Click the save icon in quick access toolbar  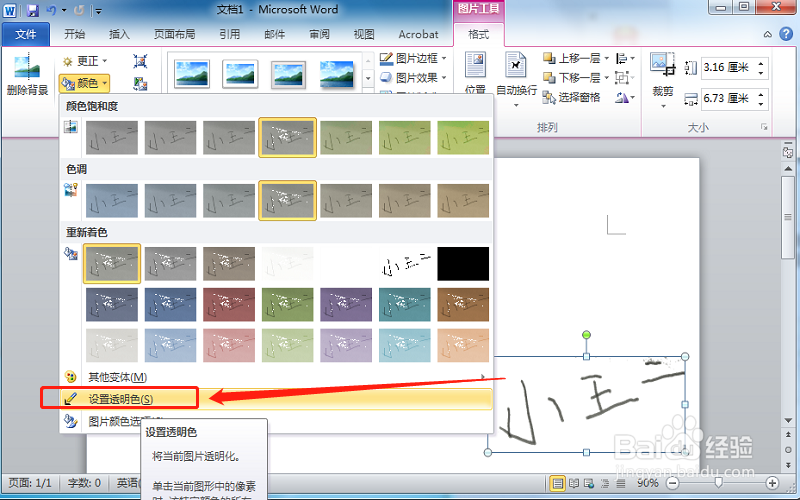pyautogui.click(x=33, y=10)
